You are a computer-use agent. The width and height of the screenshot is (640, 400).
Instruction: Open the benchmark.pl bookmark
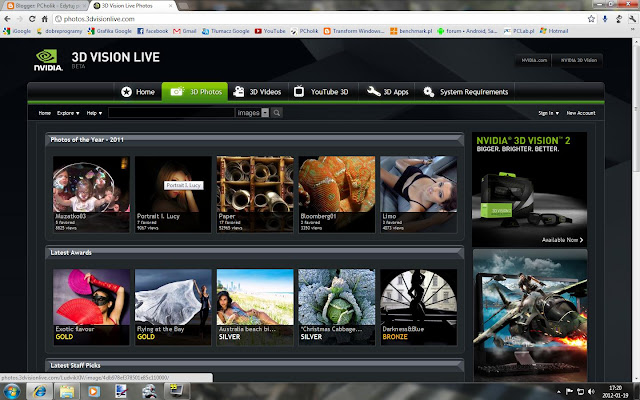coord(411,31)
